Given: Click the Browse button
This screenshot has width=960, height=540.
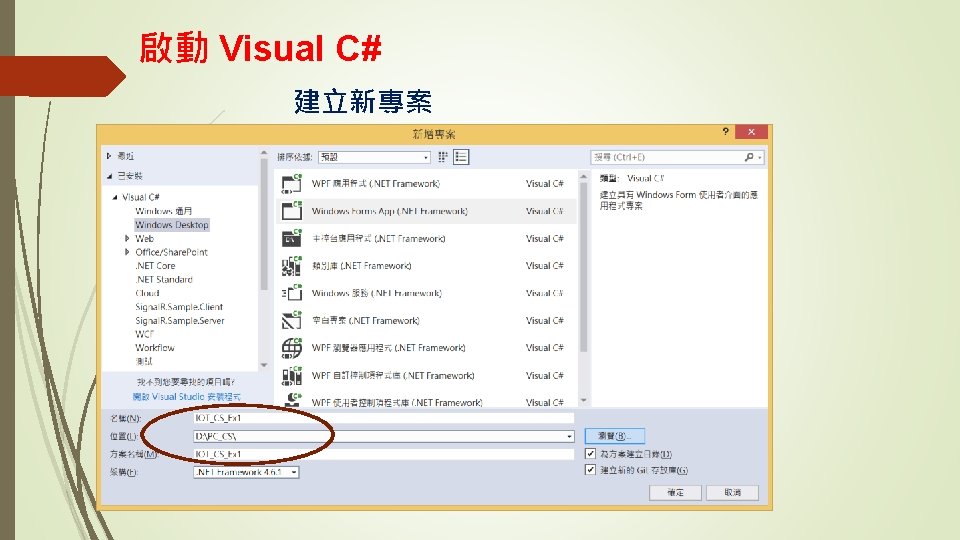Looking at the screenshot, I should 615,436.
